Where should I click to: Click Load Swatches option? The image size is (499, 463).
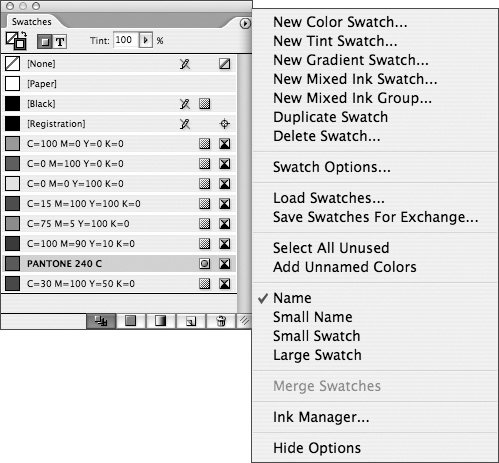coord(329,198)
